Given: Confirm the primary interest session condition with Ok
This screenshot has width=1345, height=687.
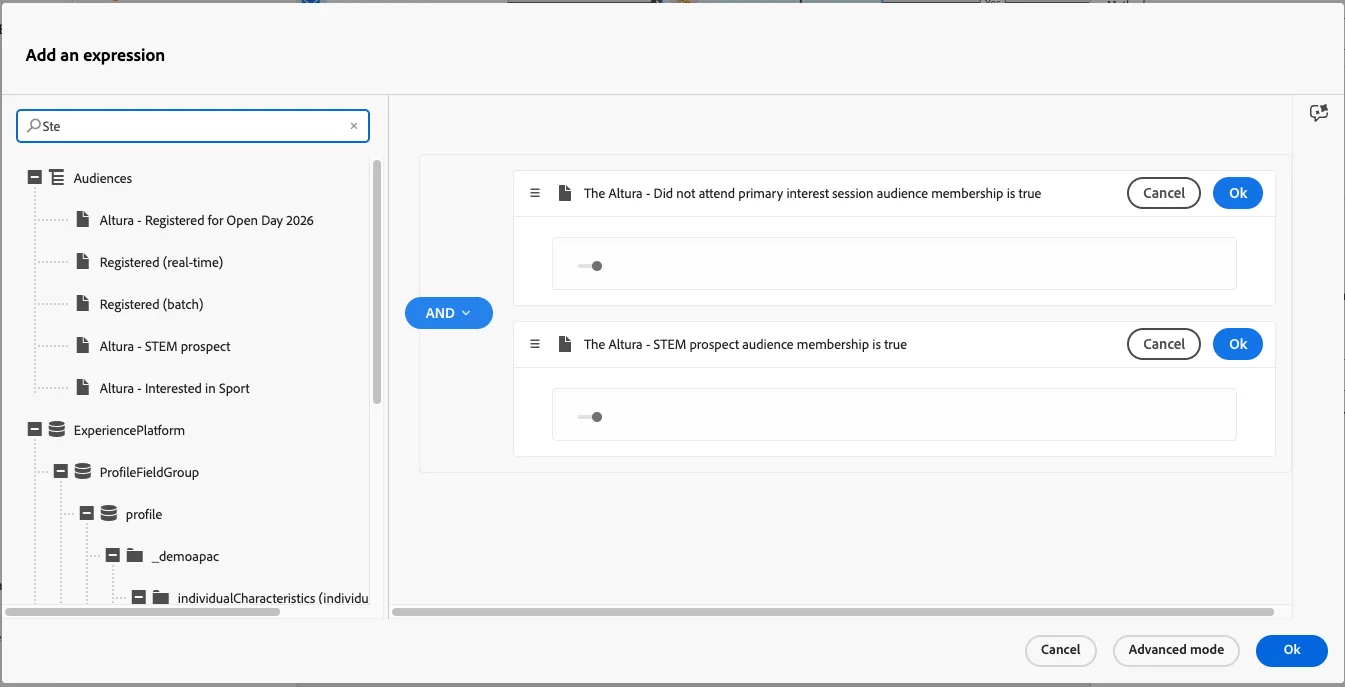Looking at the screenshot, I should pyautogui.click(x=1238, y=193).
